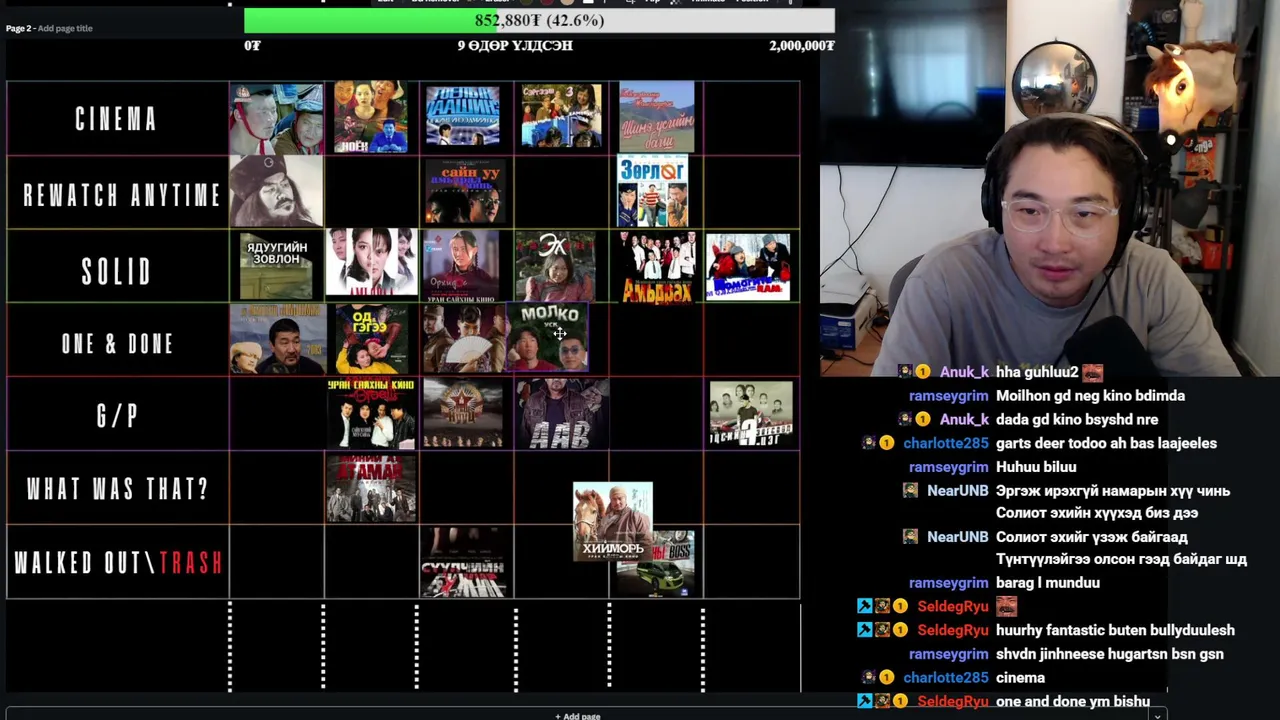Select the "Зөрлөг" movie poster
The image size is (1280, 720).
653,191
